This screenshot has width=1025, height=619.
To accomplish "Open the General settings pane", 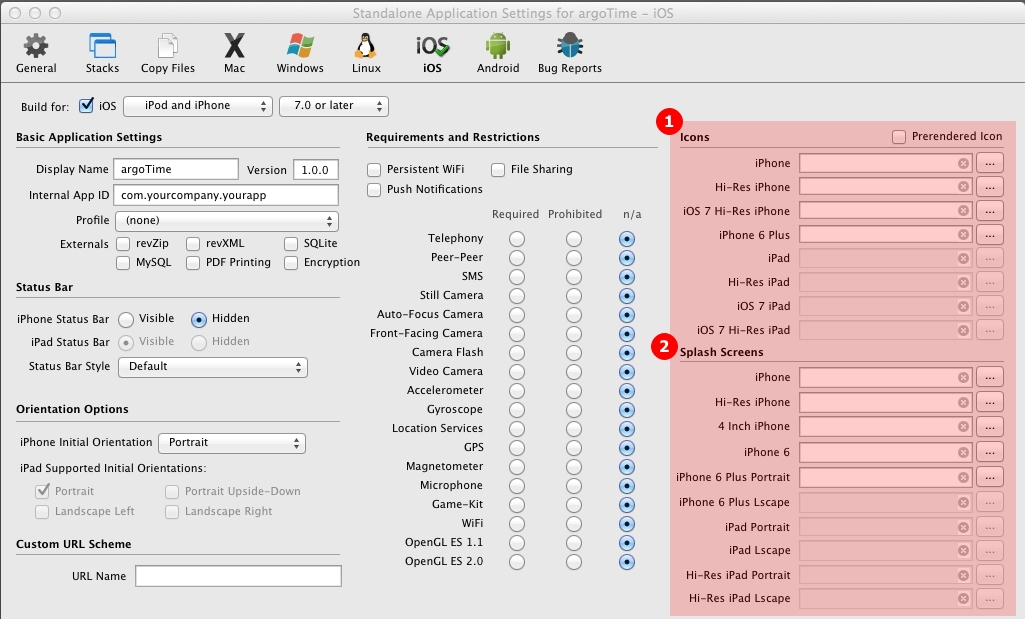I will point(36,54).
